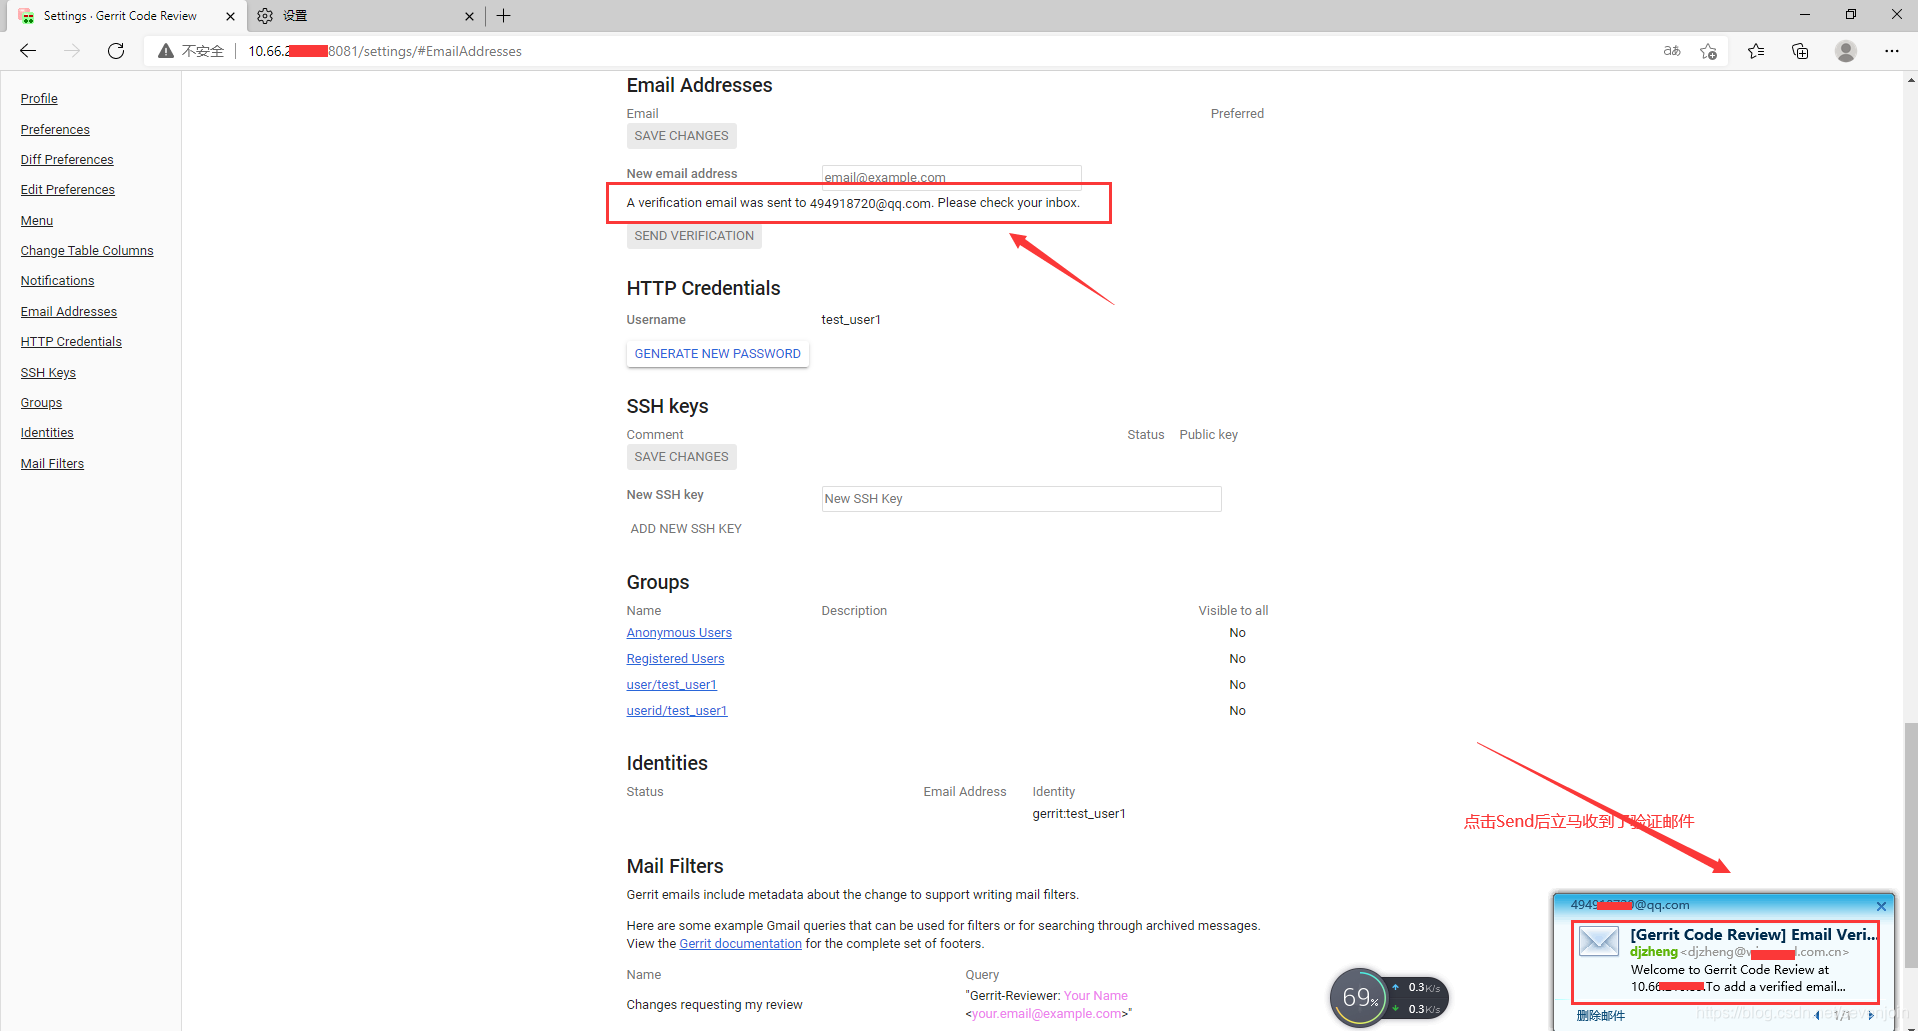Image resolution: width=1918 pixels, height=1031 pixels.
Task: Jump to Mail Filters in sidebar
Action: click(x=52, y=463)
